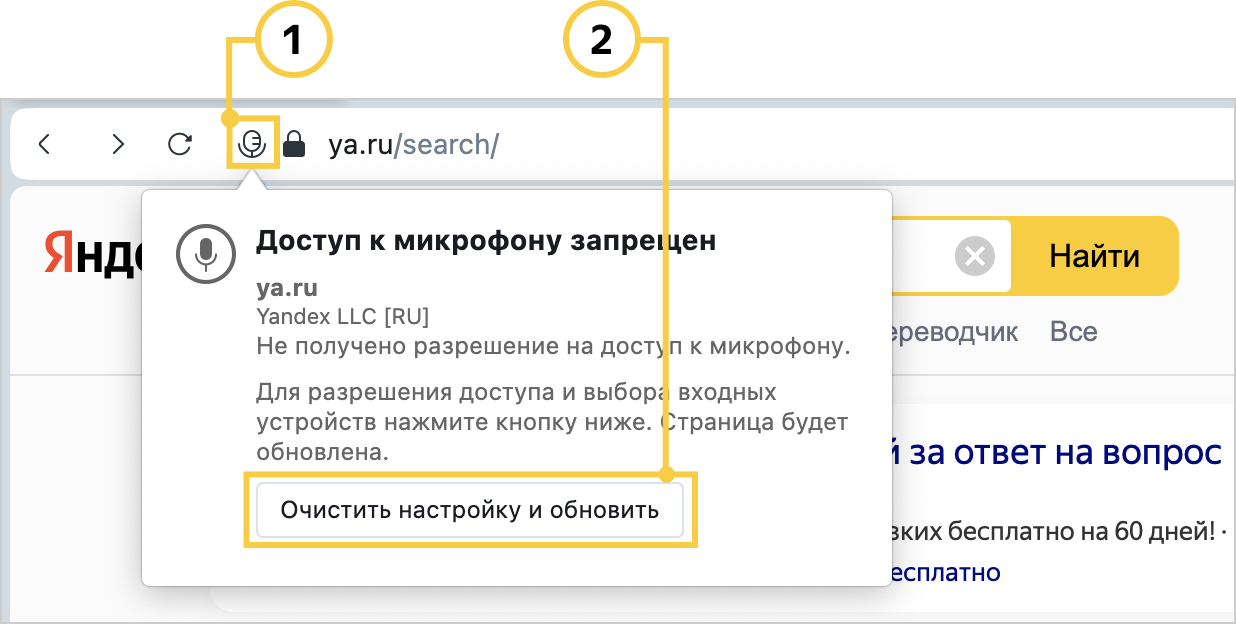Open the "Все" services tab
This screenshot has width=1236, height=624.
1073,332
